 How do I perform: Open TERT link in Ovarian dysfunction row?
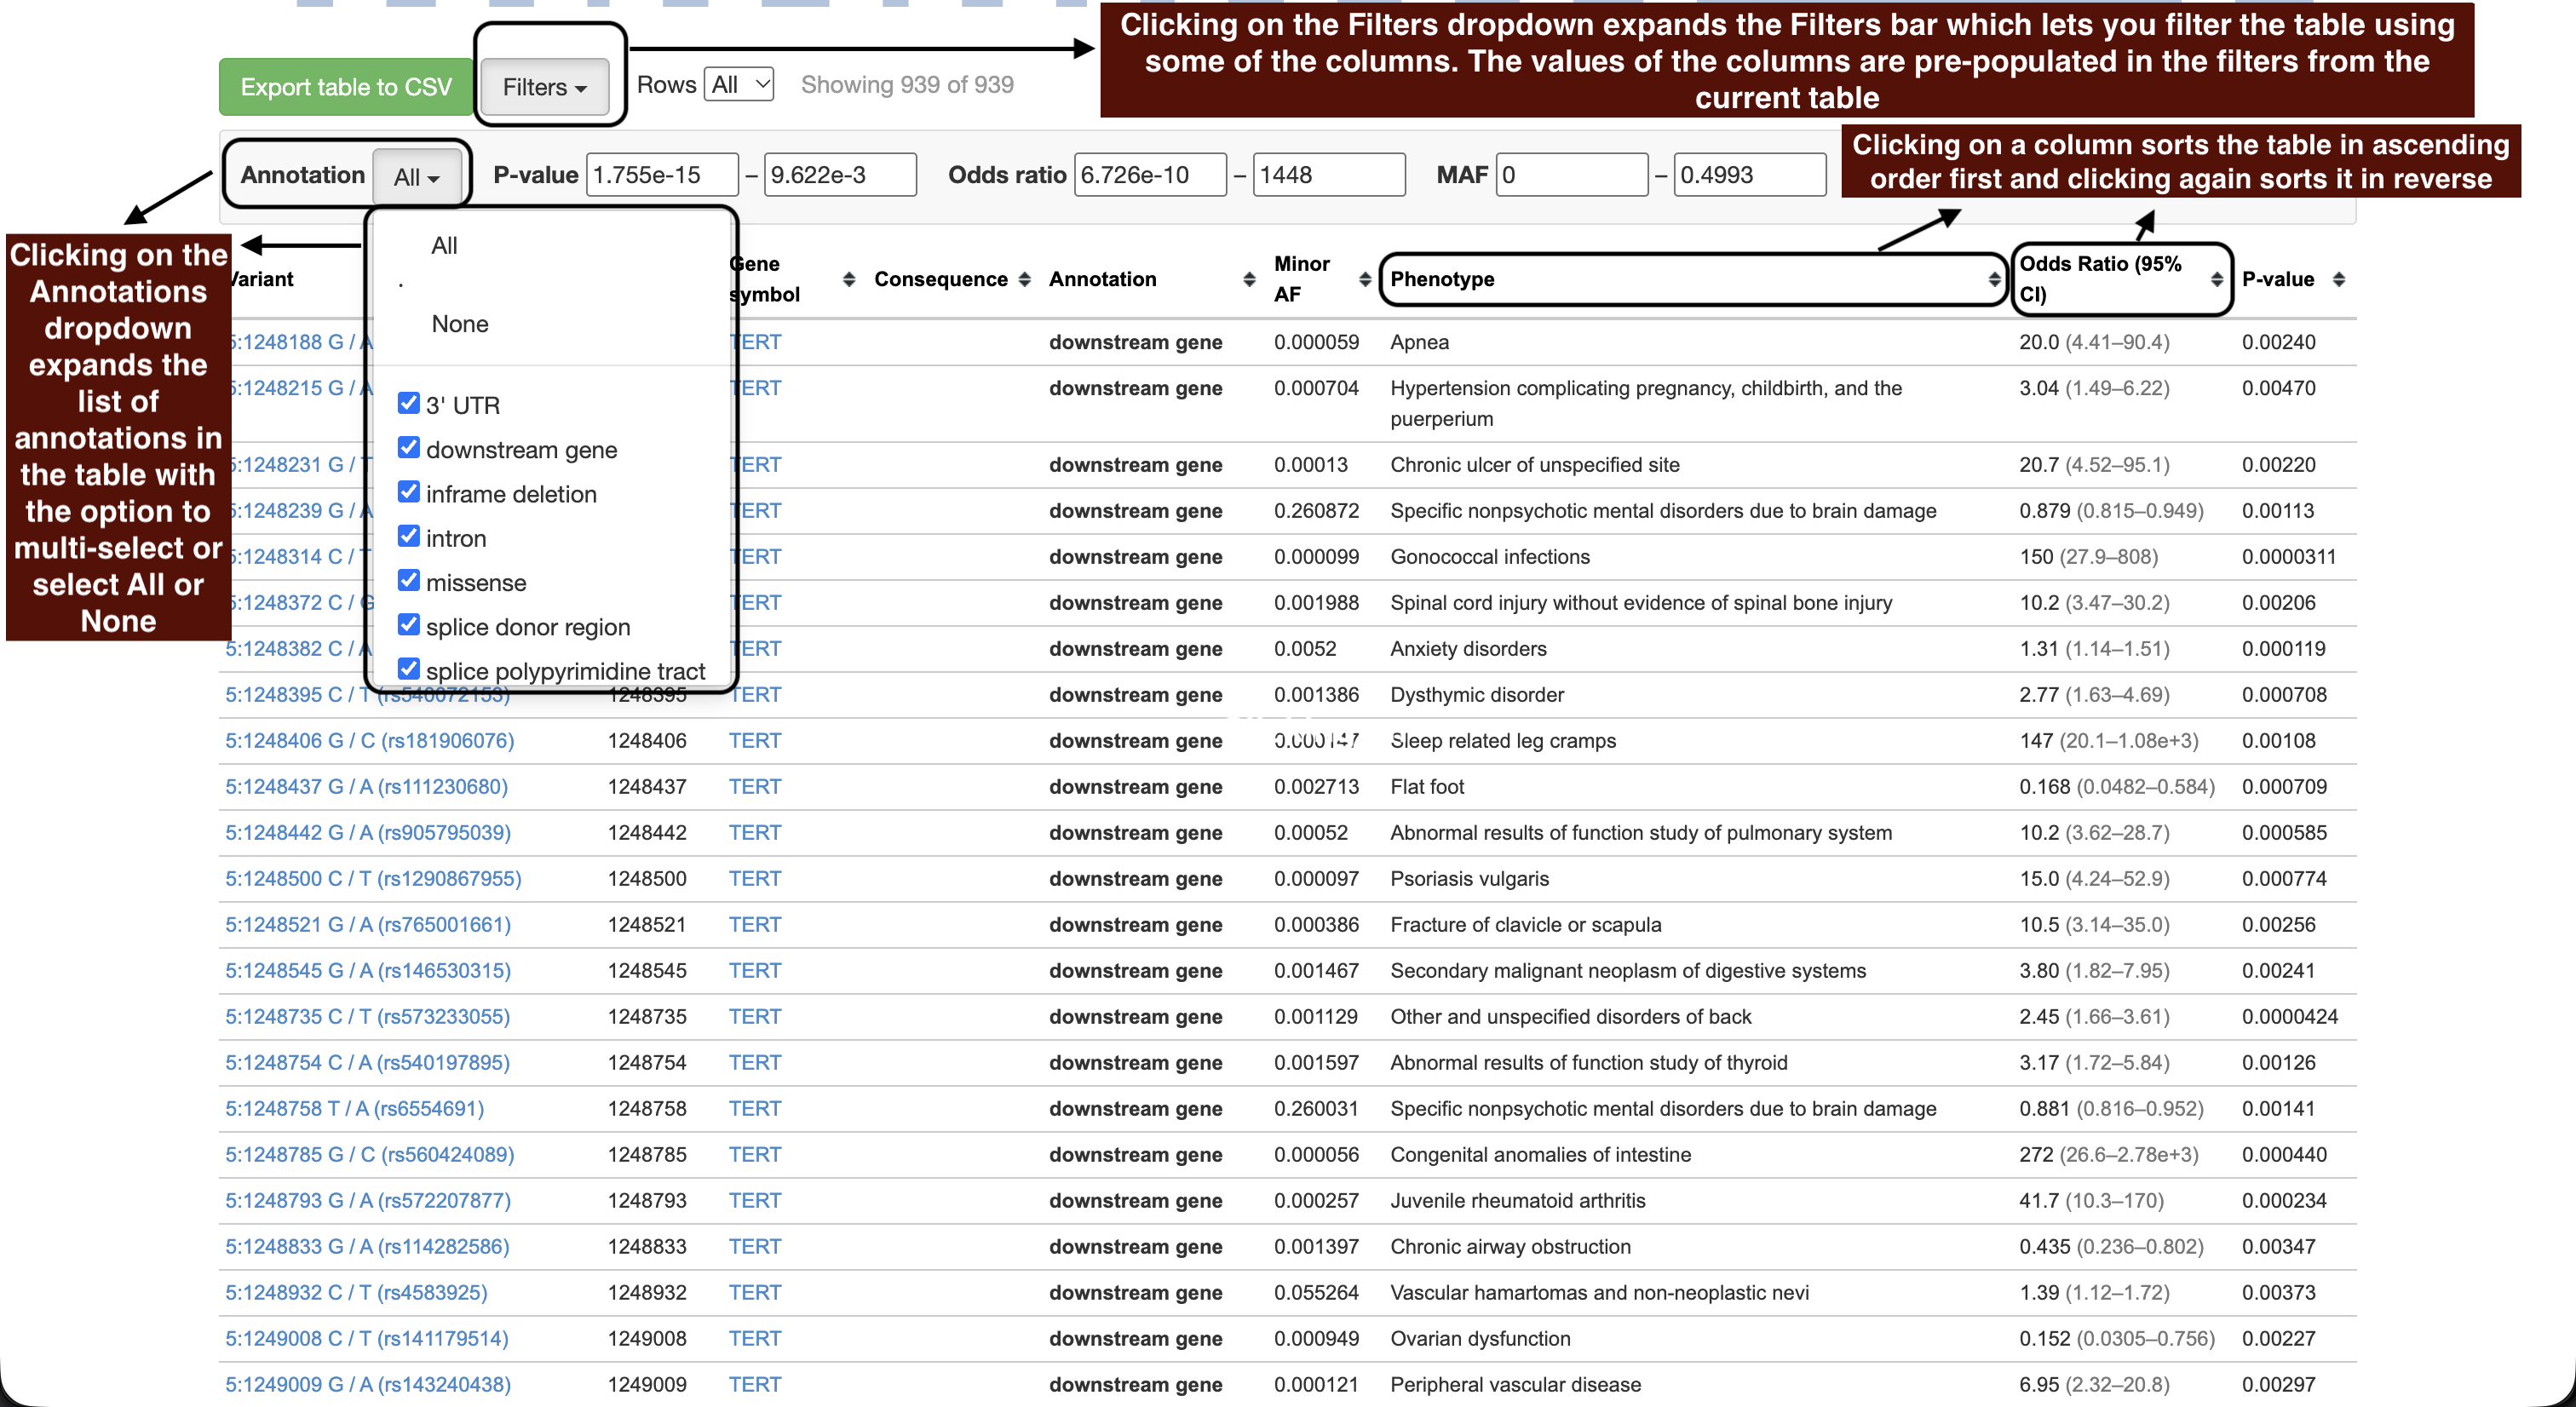(755, 1339)
